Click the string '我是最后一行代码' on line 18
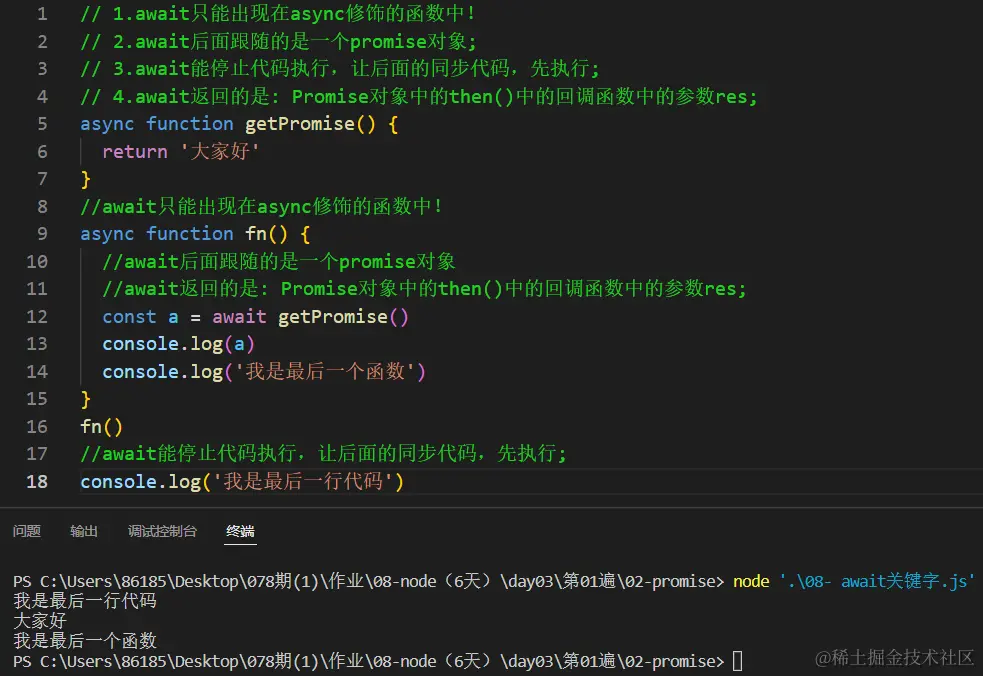This screenshot has height=676, width=983. 303,482
